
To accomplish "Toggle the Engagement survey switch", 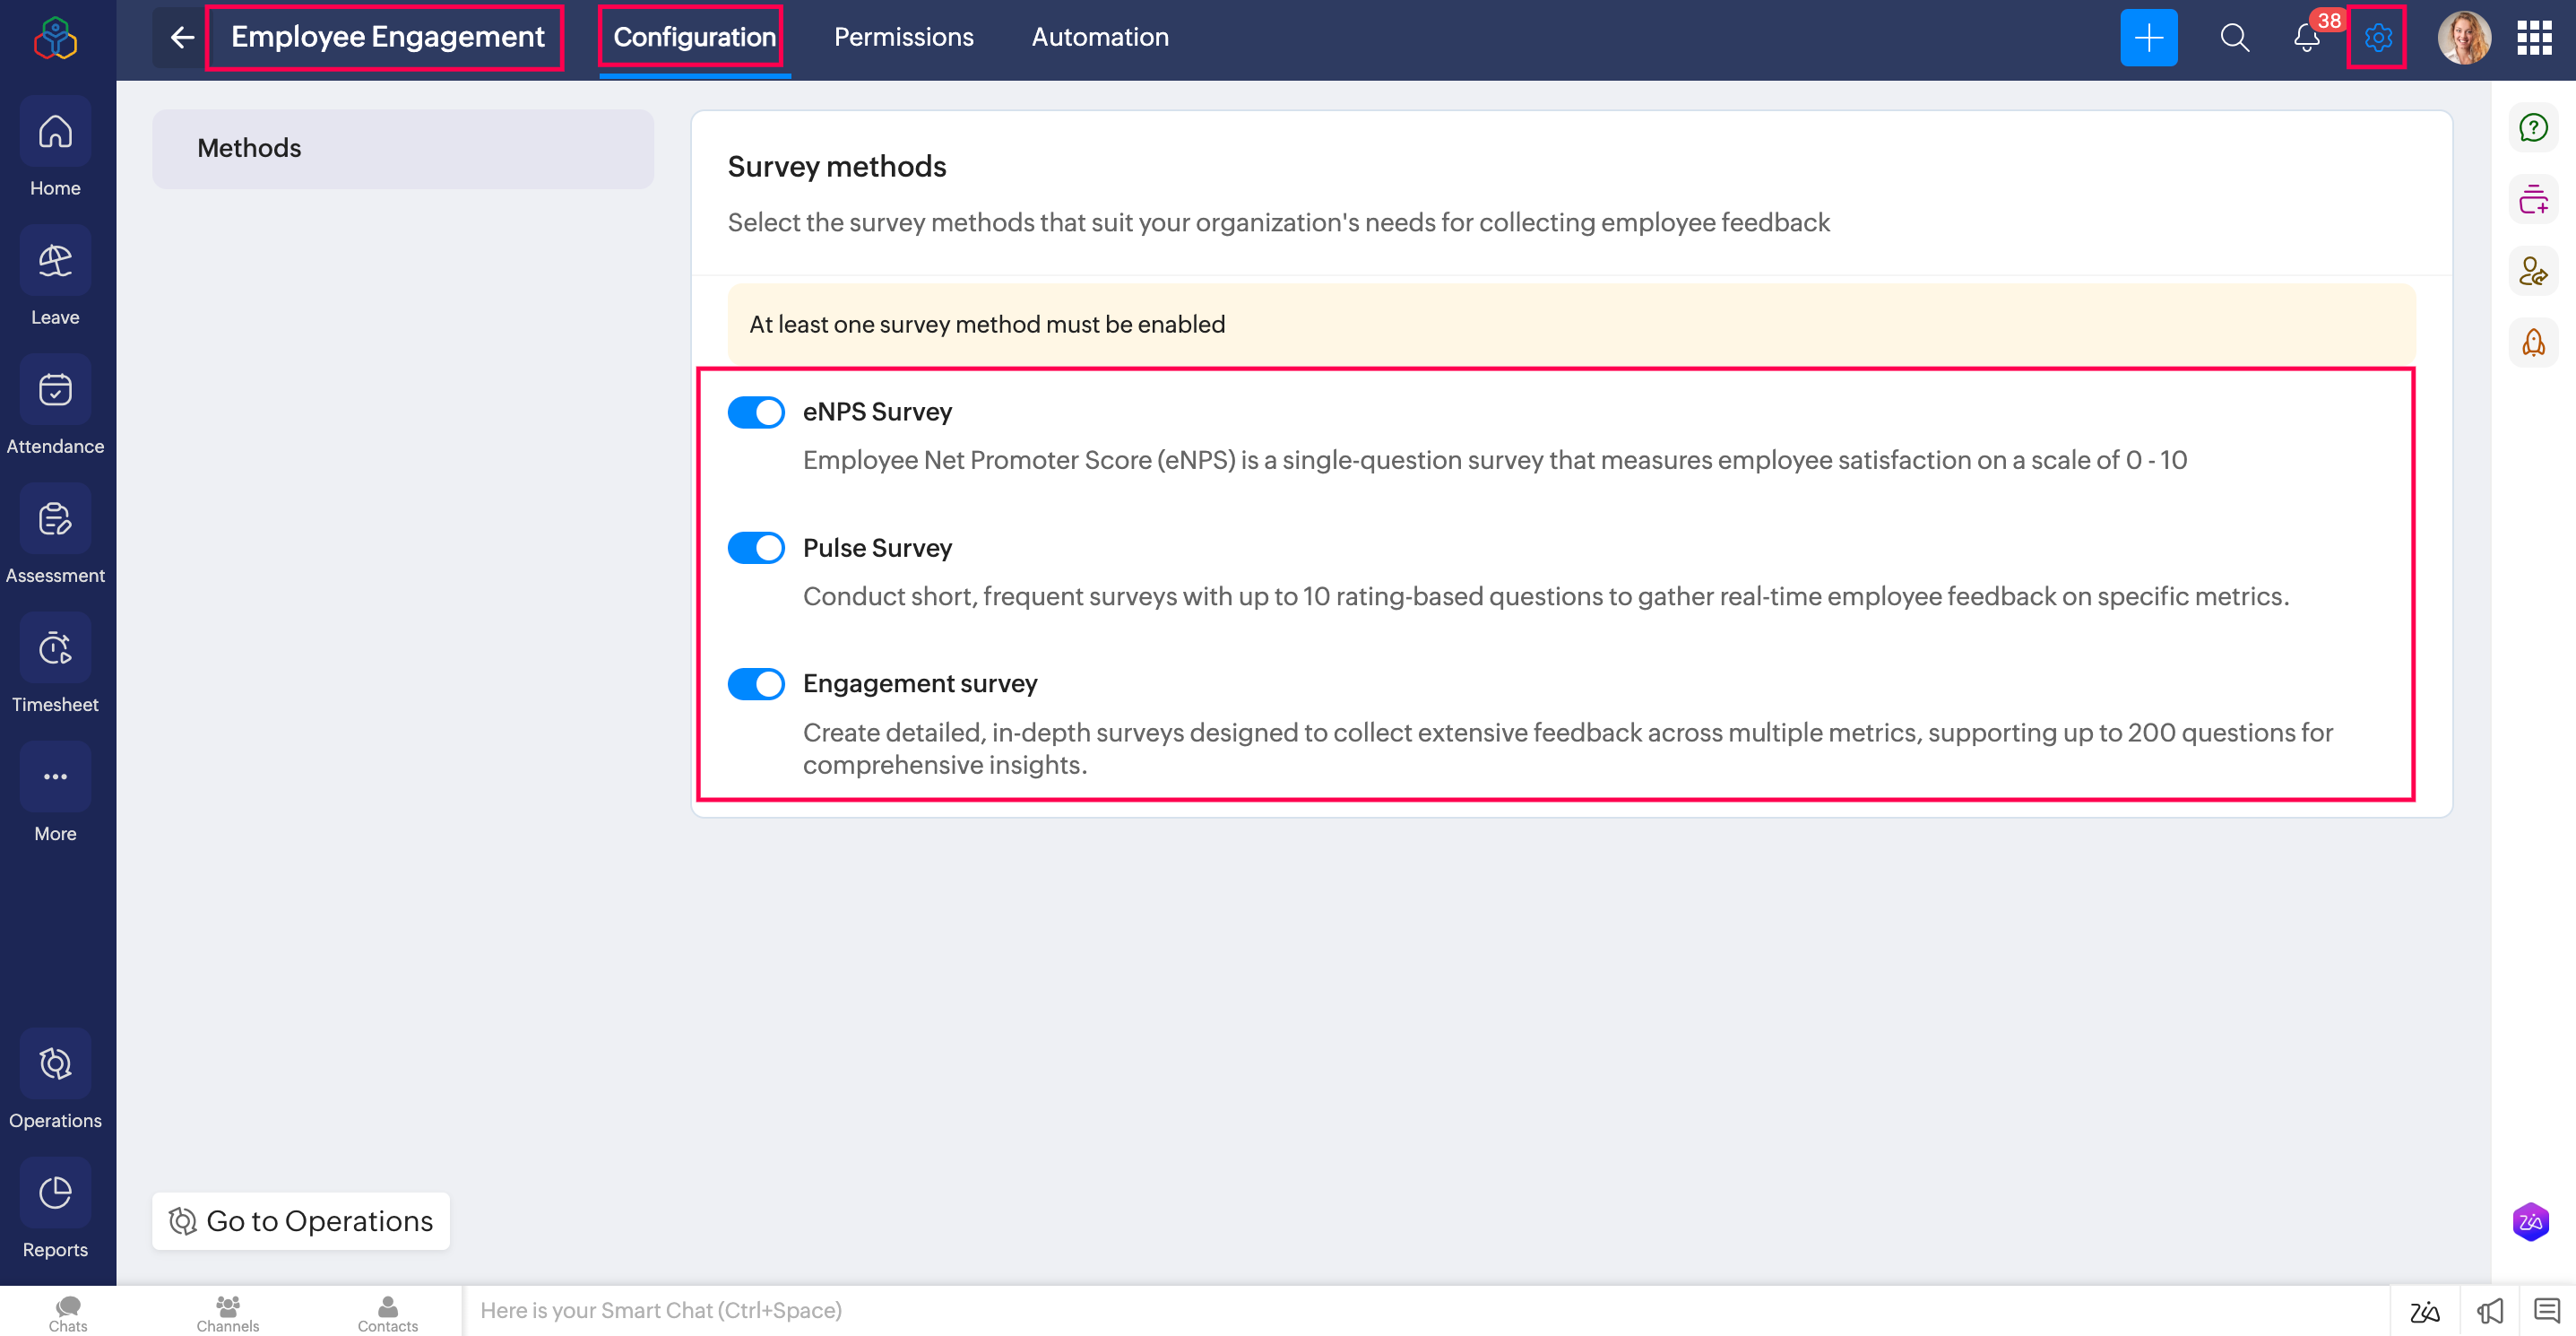I will click(756, 684).
